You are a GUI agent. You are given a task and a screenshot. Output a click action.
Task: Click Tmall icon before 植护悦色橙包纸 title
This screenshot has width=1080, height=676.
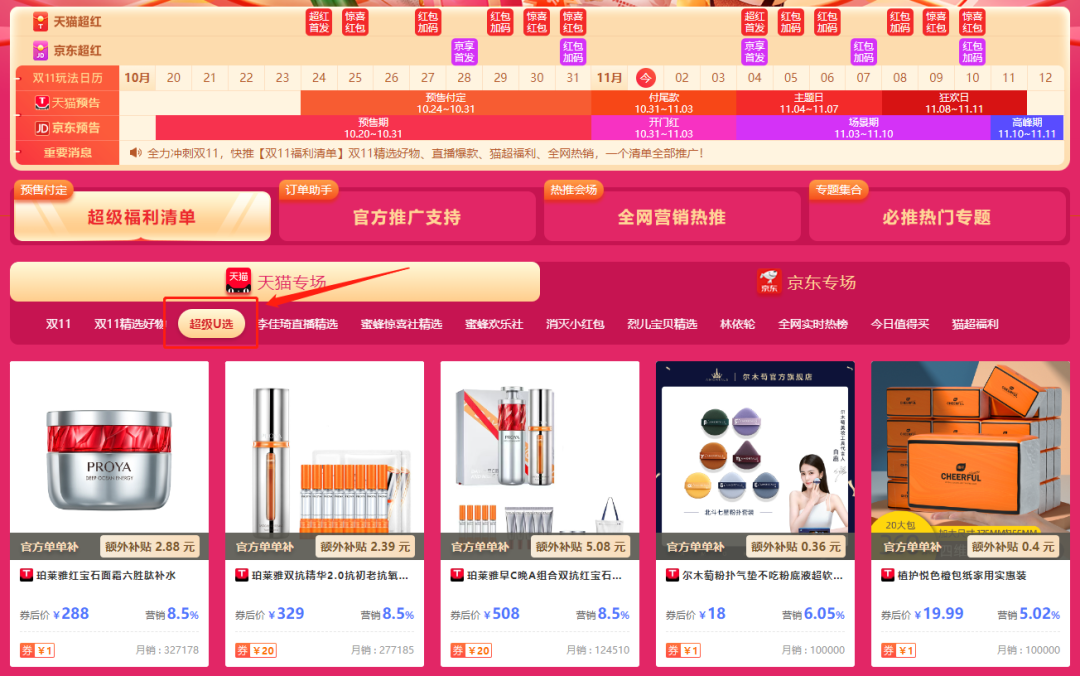point(888,575)
